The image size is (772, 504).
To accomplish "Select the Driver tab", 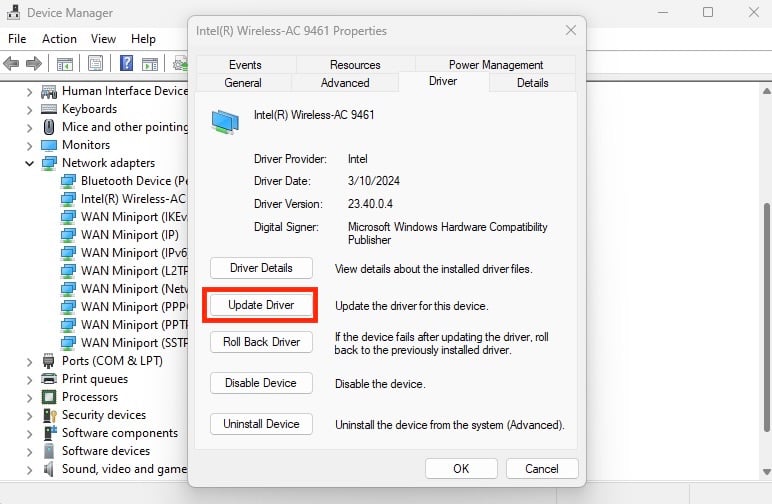I will point(443,81).
